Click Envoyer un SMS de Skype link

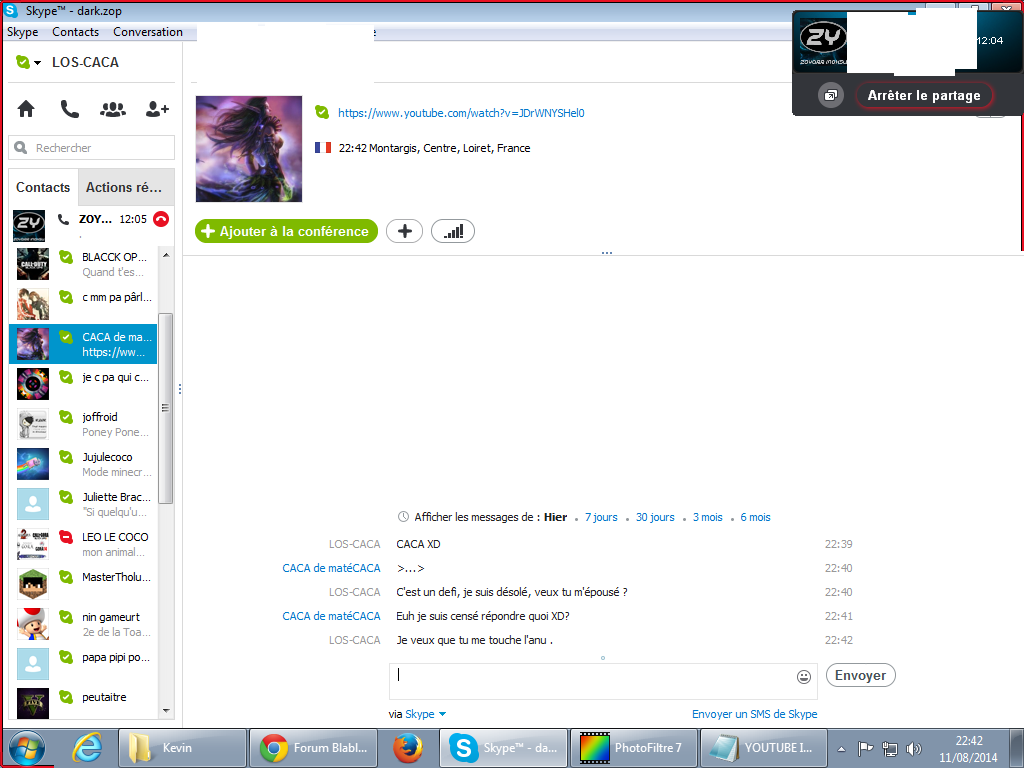[x=754, y=714]
